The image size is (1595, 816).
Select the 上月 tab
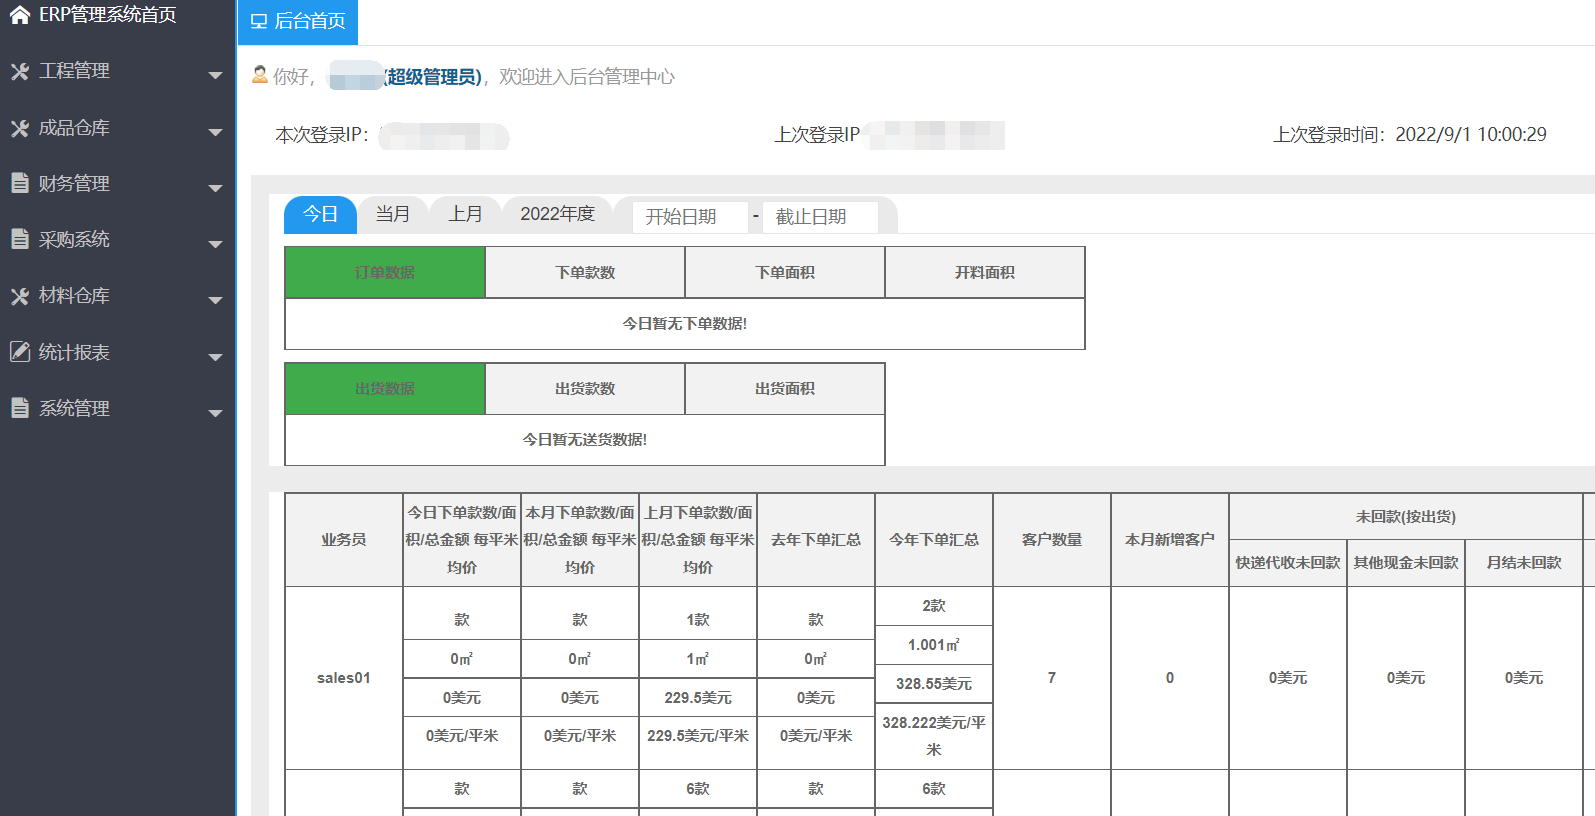[465, 214]
